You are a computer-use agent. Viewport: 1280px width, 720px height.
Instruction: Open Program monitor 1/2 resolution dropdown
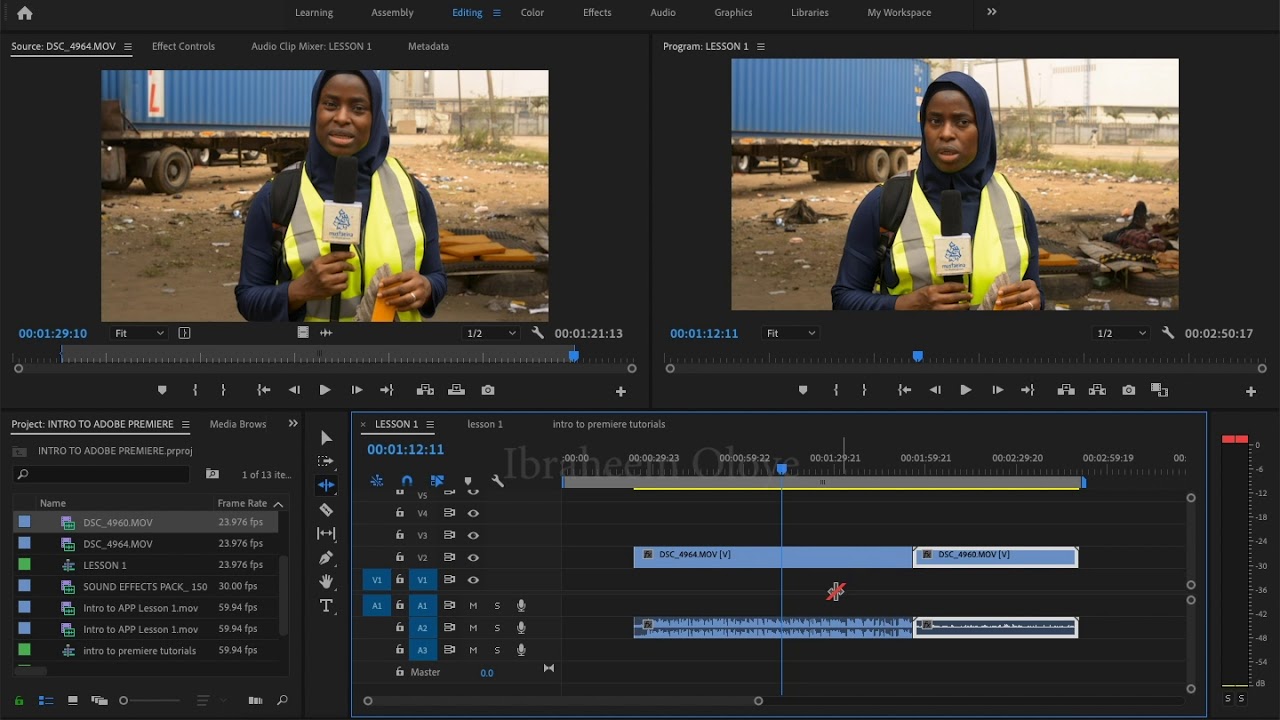[1121, 333]
